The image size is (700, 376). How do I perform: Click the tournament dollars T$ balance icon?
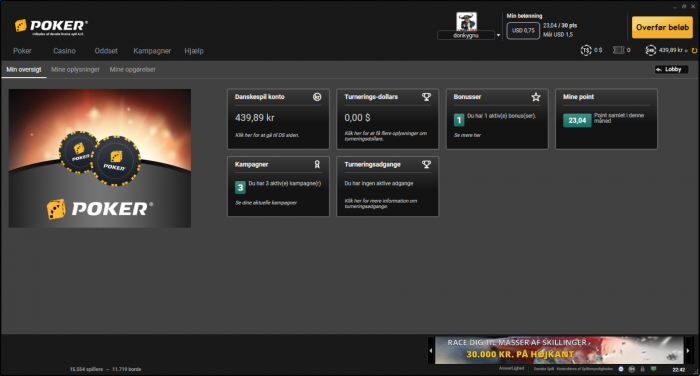pyautogui.click(x=586, y=50)
